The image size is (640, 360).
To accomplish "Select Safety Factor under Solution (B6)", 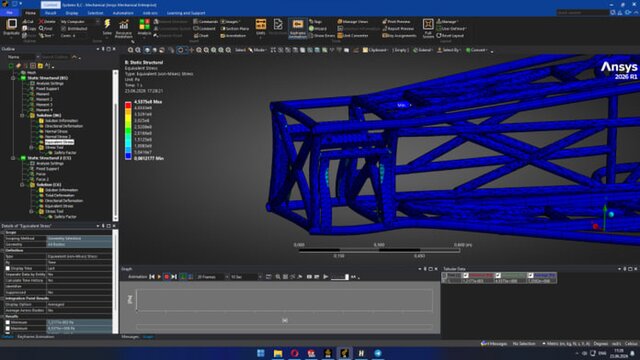I will click(x=65, y=153).
